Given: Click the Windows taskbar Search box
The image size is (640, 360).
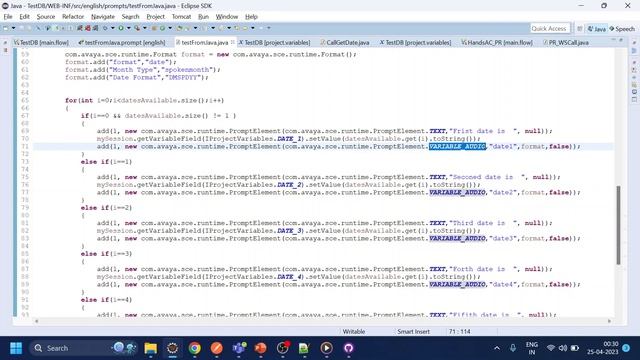Looking at the screenshot, I should click(x=84, y=348).
